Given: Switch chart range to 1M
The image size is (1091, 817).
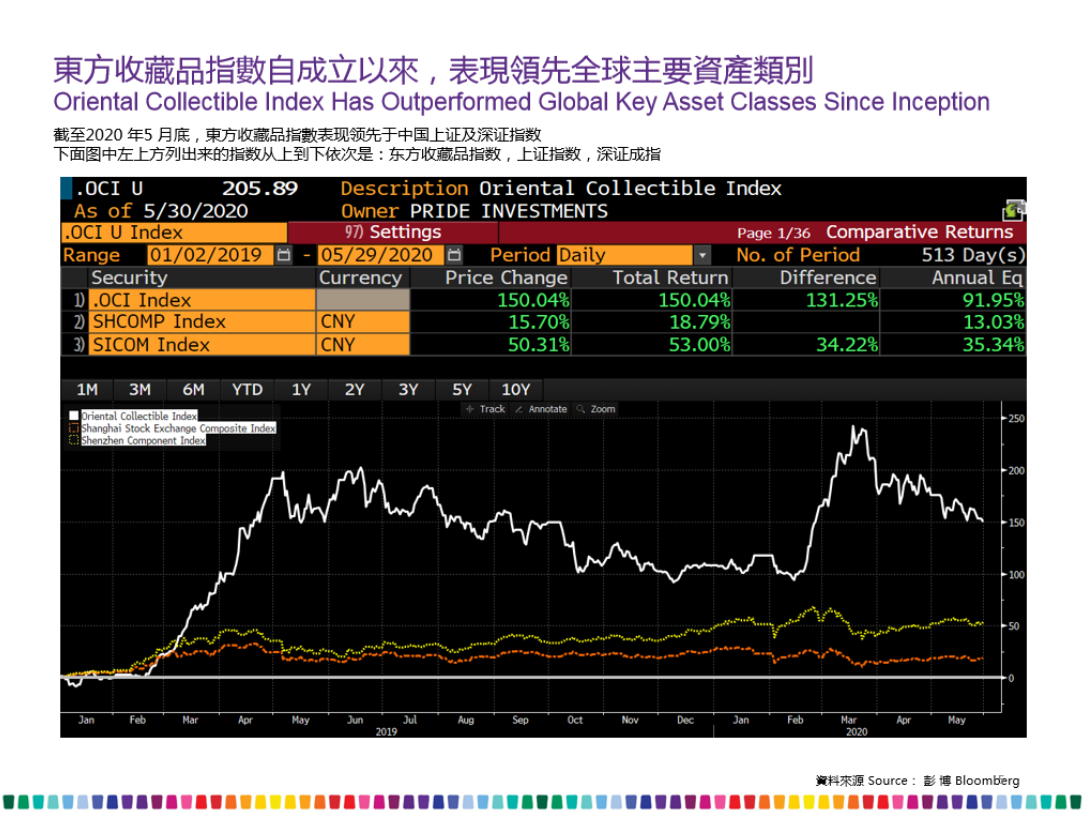Looking at the screenshot, I should pyautogui.click(x=87, y=390).
